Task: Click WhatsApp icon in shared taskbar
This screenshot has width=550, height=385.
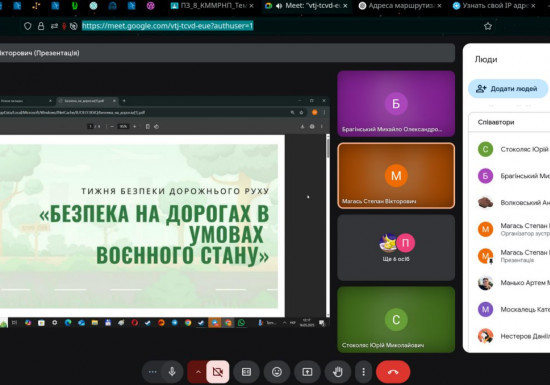Action: click(x=241, y=323)
